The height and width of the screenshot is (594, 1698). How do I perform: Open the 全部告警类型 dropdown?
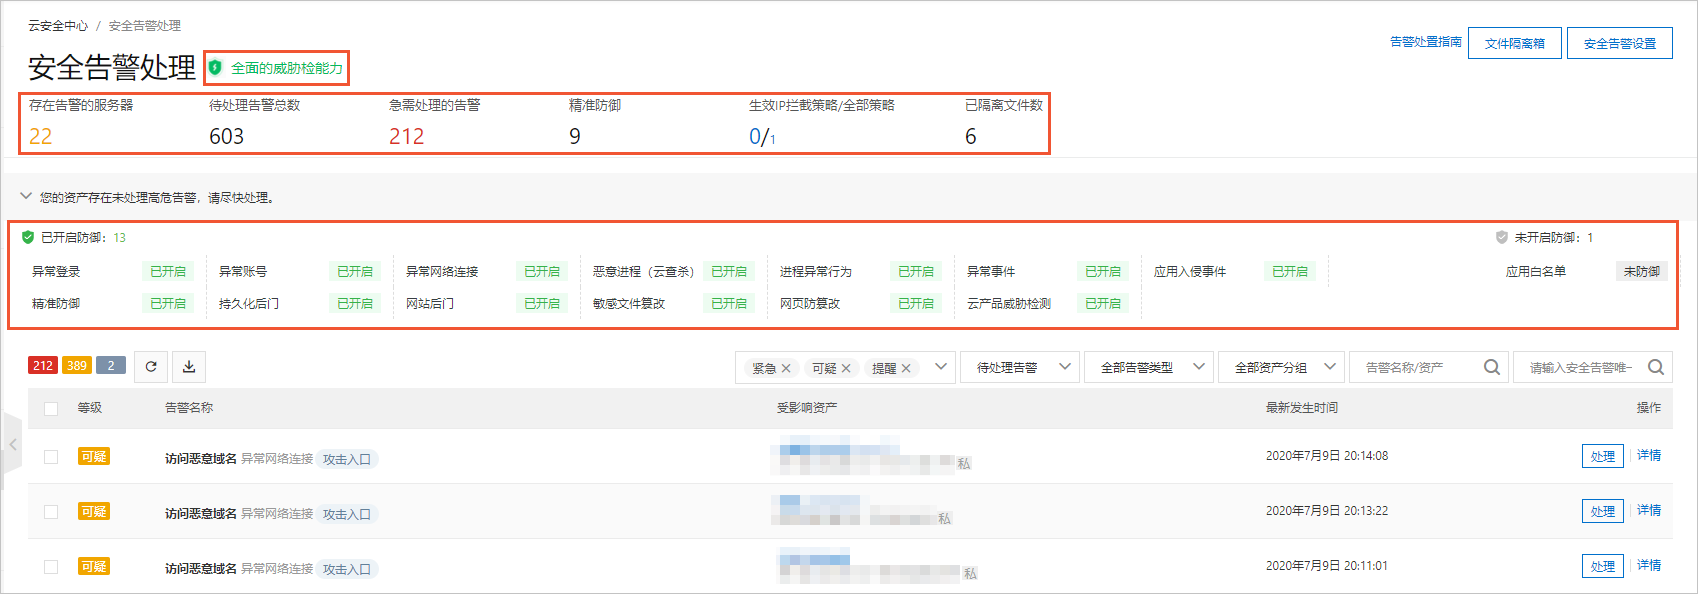tap(1149, 367)
